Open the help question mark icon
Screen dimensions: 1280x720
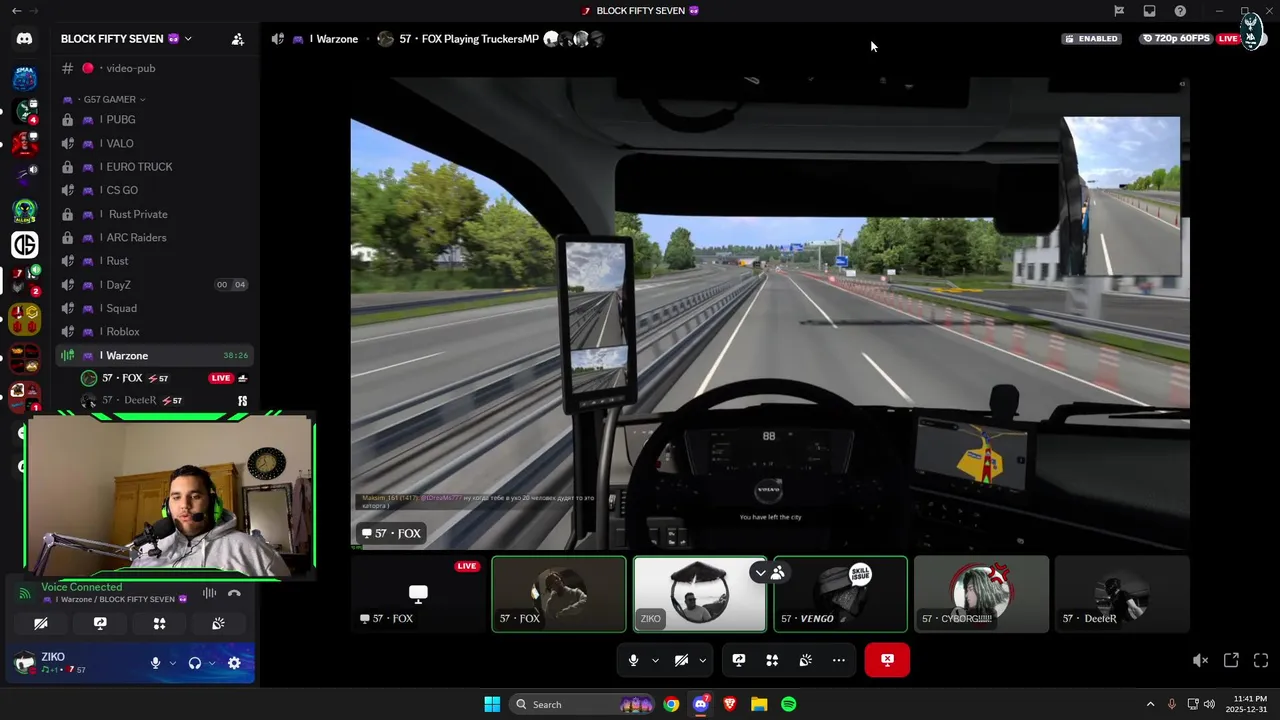[x=1180, y=11]
